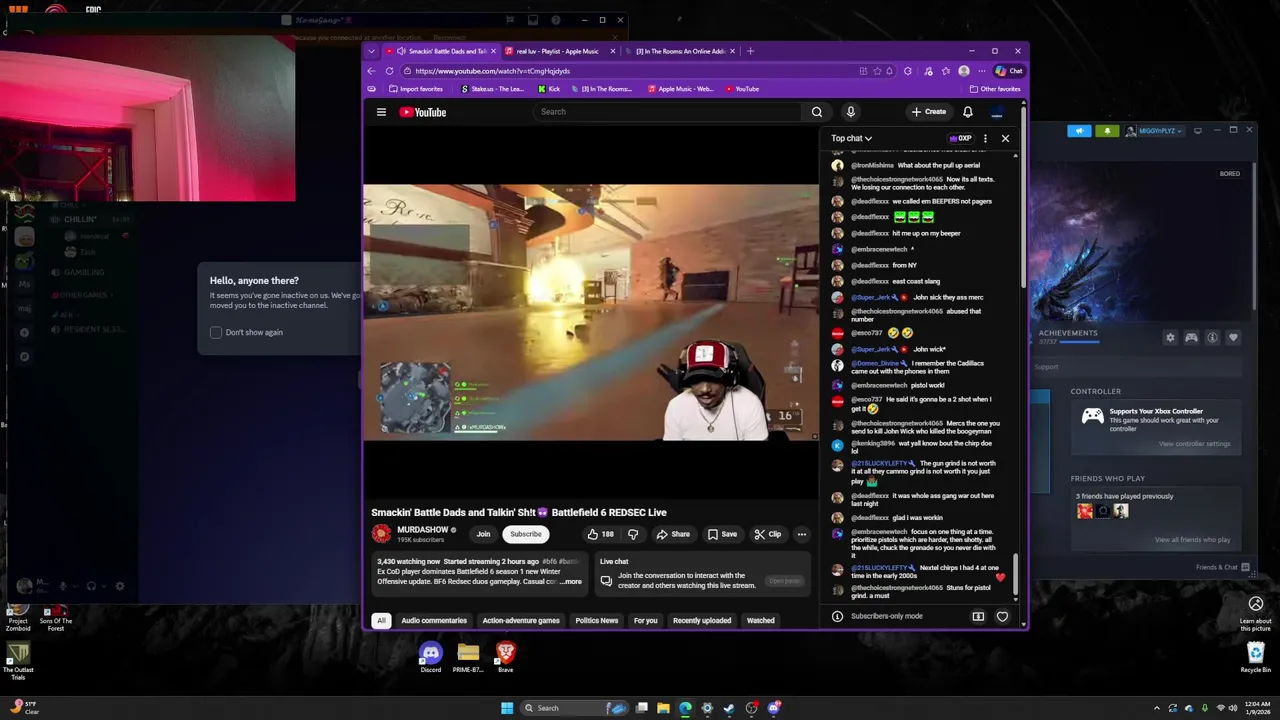Go back in the browser

[371, 71]
